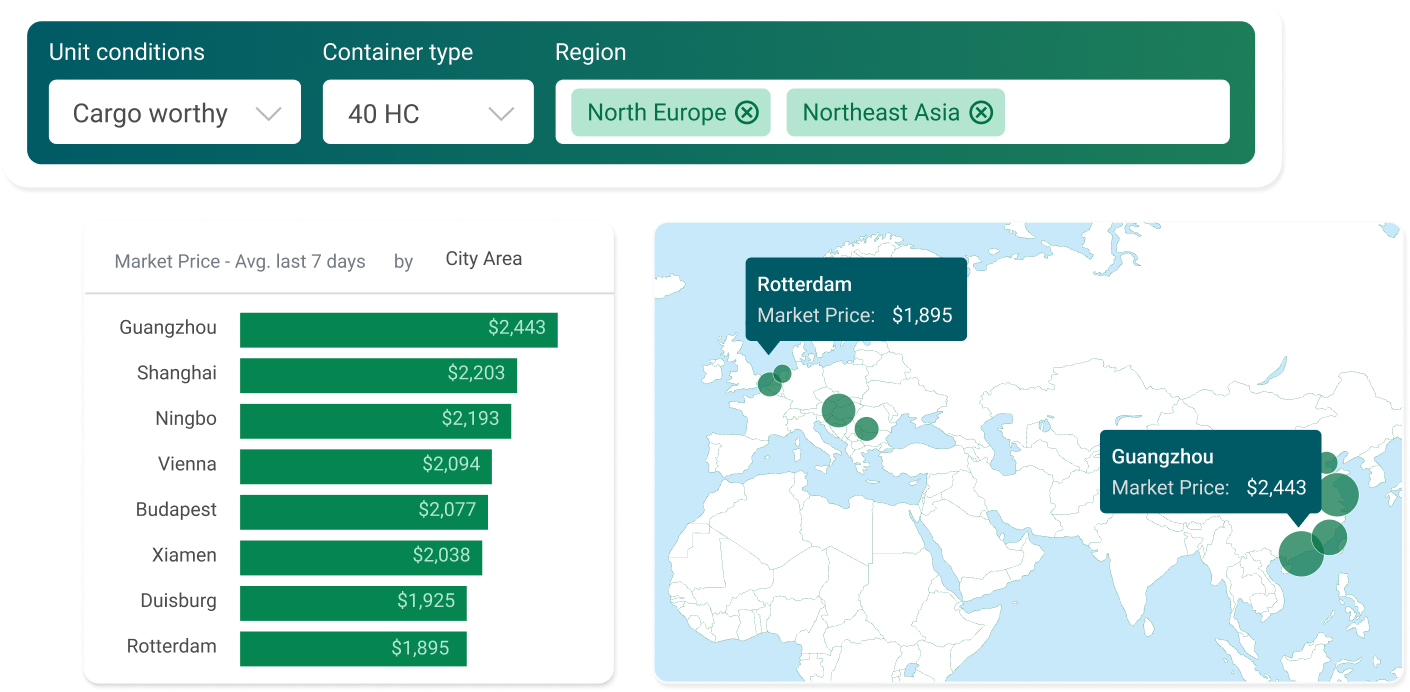Select the Rotterdam $1,895 bar

[353, 648]
